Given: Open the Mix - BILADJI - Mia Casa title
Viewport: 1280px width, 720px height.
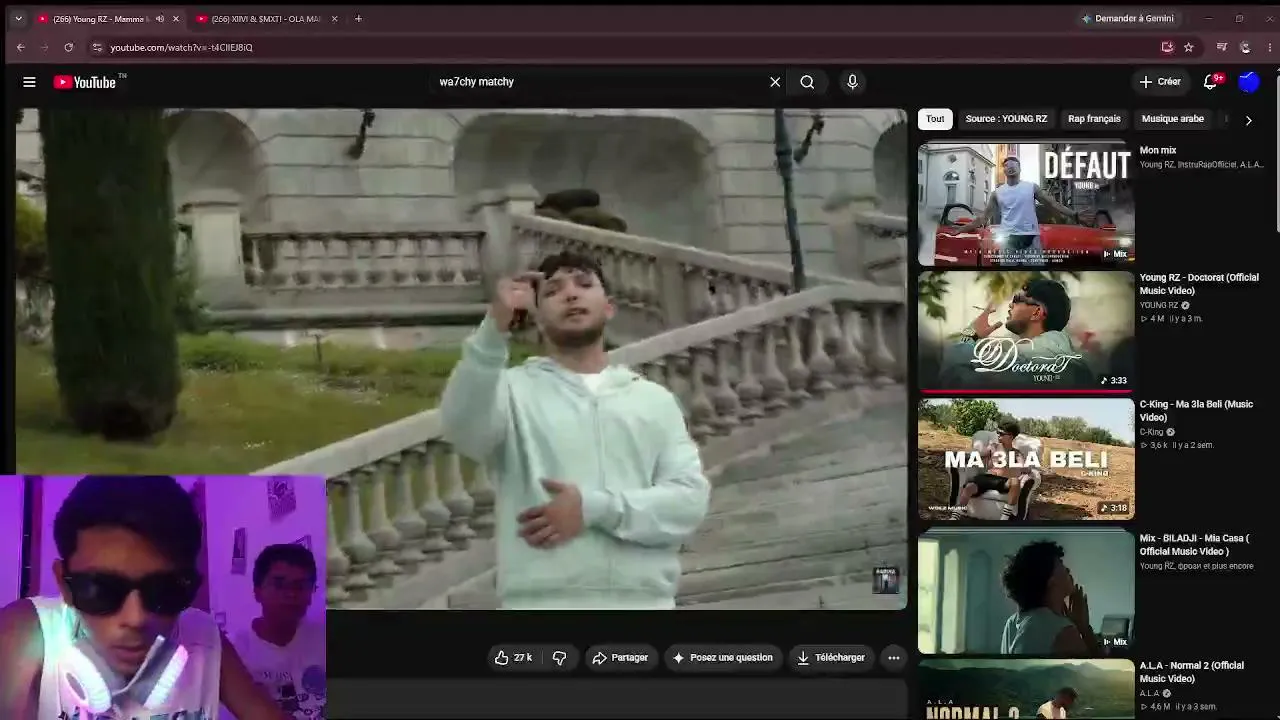Looking at the screenshot, I should click(x=1194, y=545).
